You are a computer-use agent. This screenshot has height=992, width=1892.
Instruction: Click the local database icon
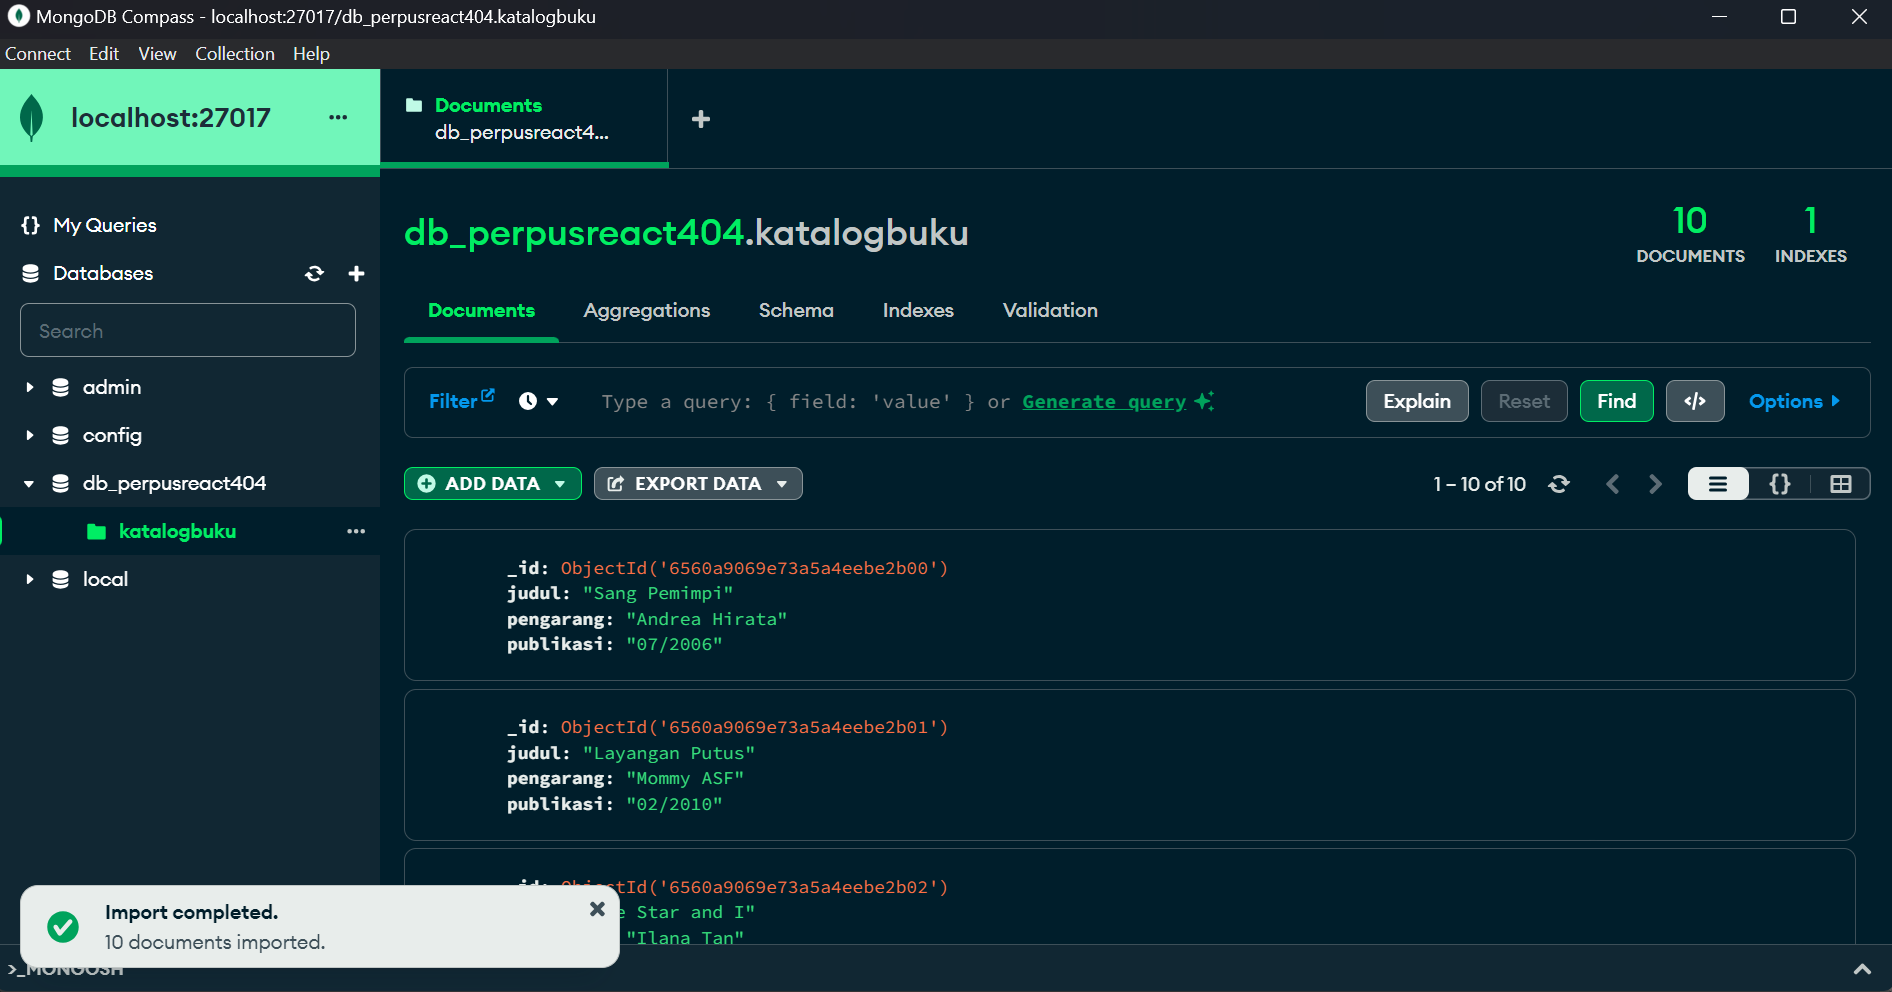(61, 579)
